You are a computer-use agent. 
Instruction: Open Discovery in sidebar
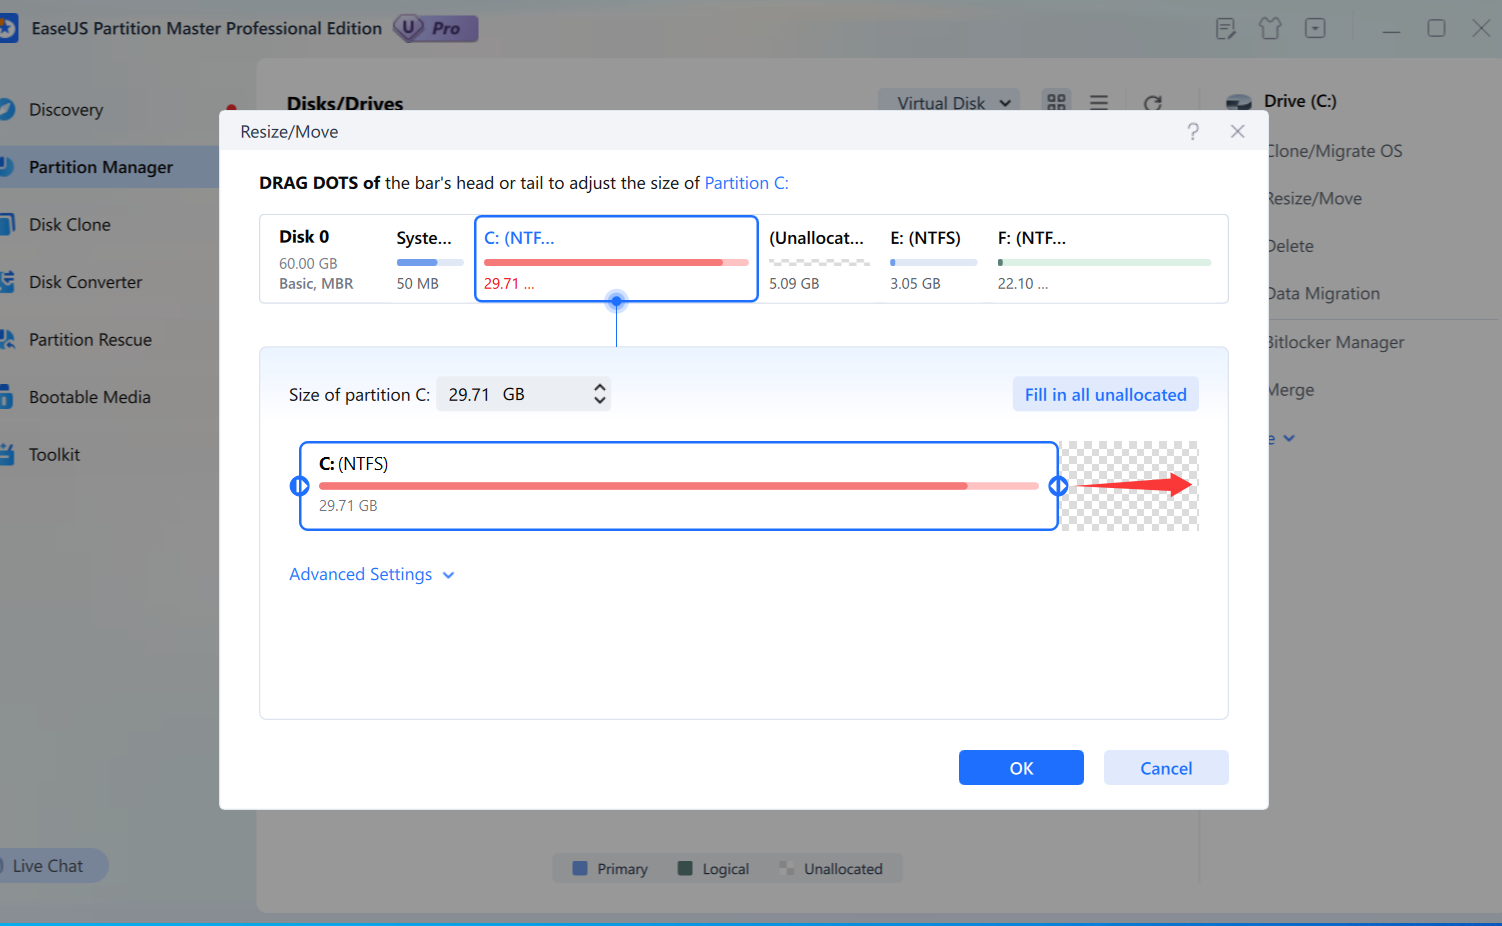click(x=66, y=110)
